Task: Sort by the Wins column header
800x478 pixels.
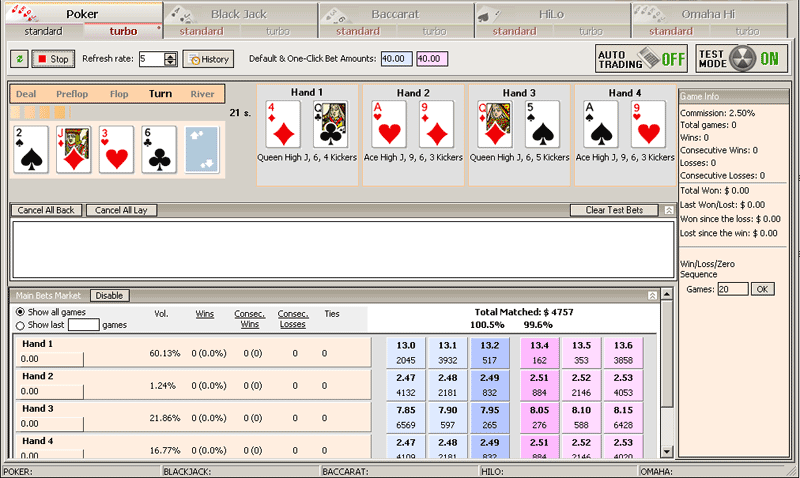Action: tap(205, 314)
